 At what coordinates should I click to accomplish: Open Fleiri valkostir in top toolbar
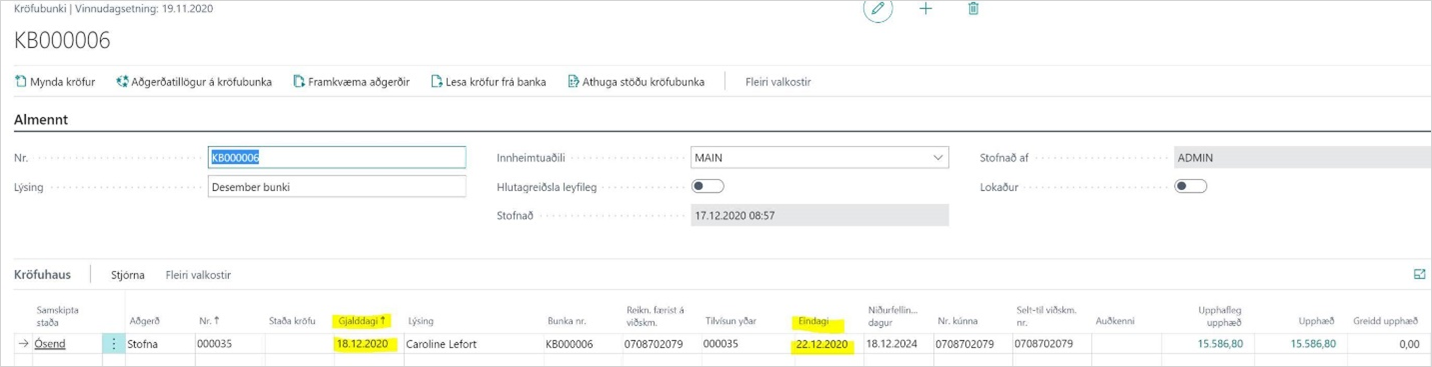(x=778, y=82)
